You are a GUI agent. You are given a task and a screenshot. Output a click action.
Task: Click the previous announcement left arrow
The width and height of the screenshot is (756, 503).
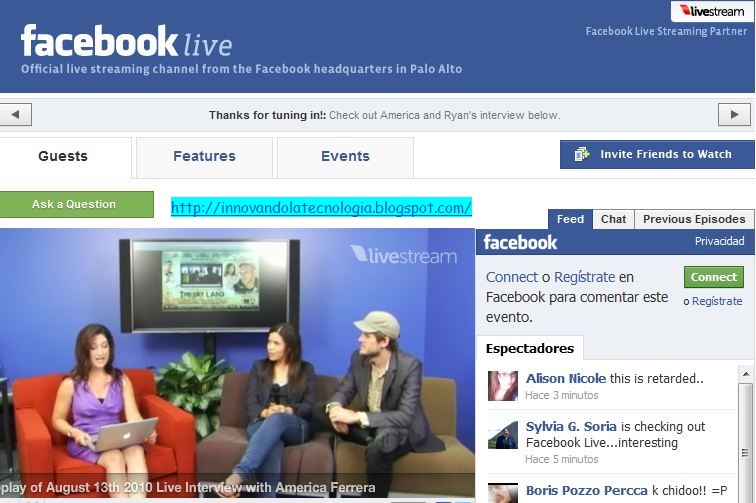[x=15, y=115]
